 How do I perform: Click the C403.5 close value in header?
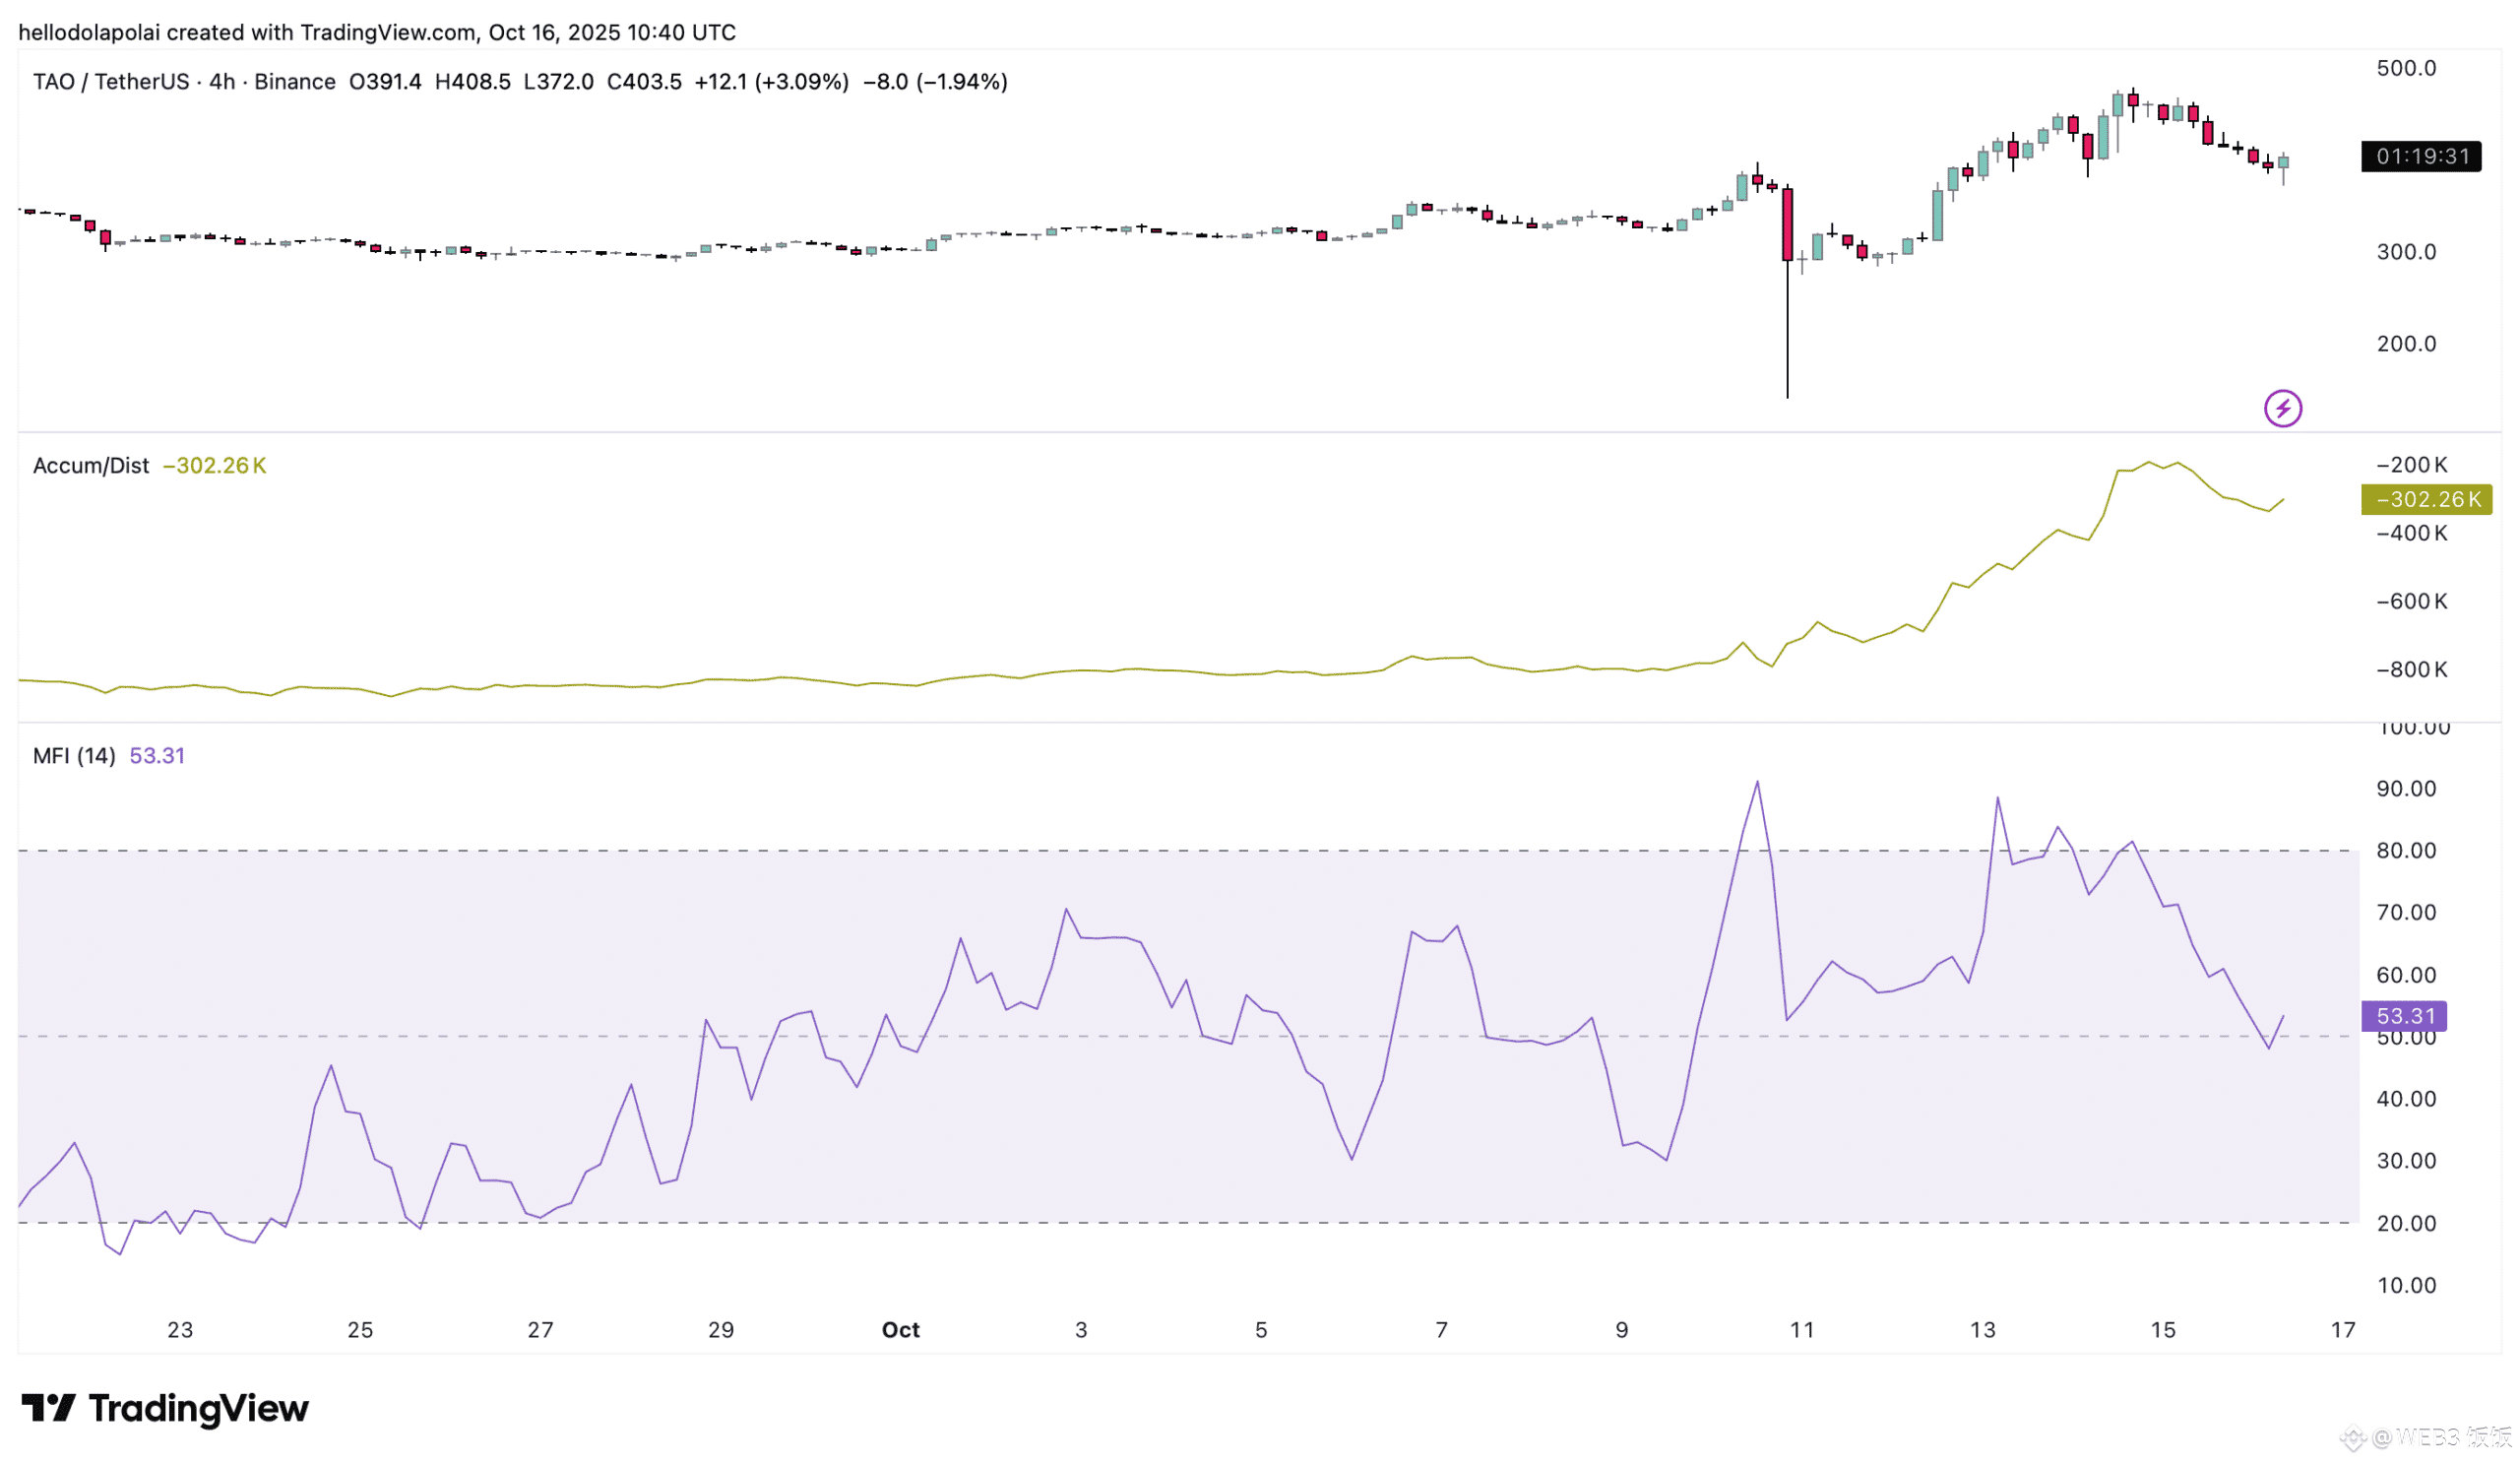pos(644,82)
